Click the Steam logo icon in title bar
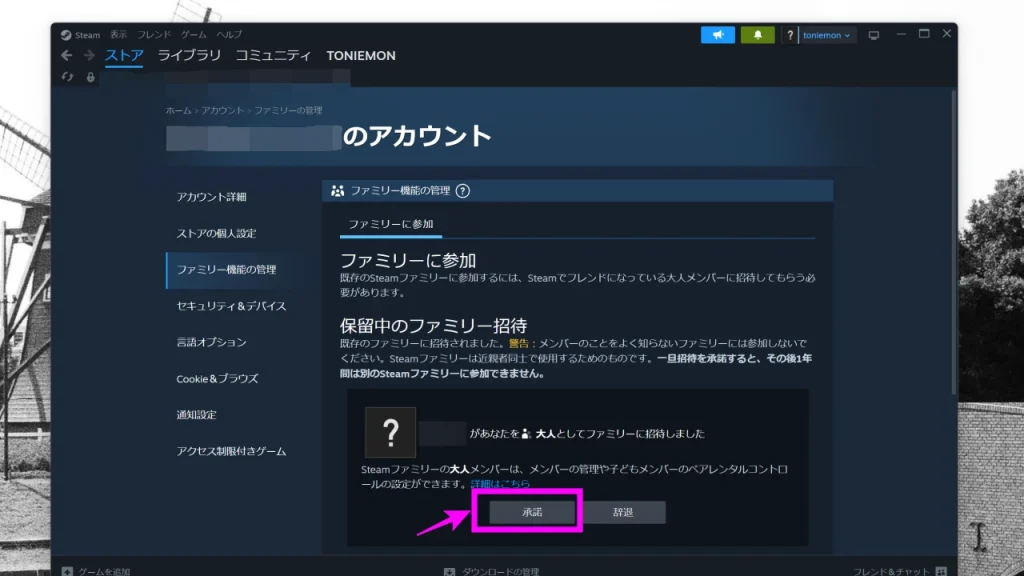The width and height of the screenshot is (1024, 576). tap(66, 35)
